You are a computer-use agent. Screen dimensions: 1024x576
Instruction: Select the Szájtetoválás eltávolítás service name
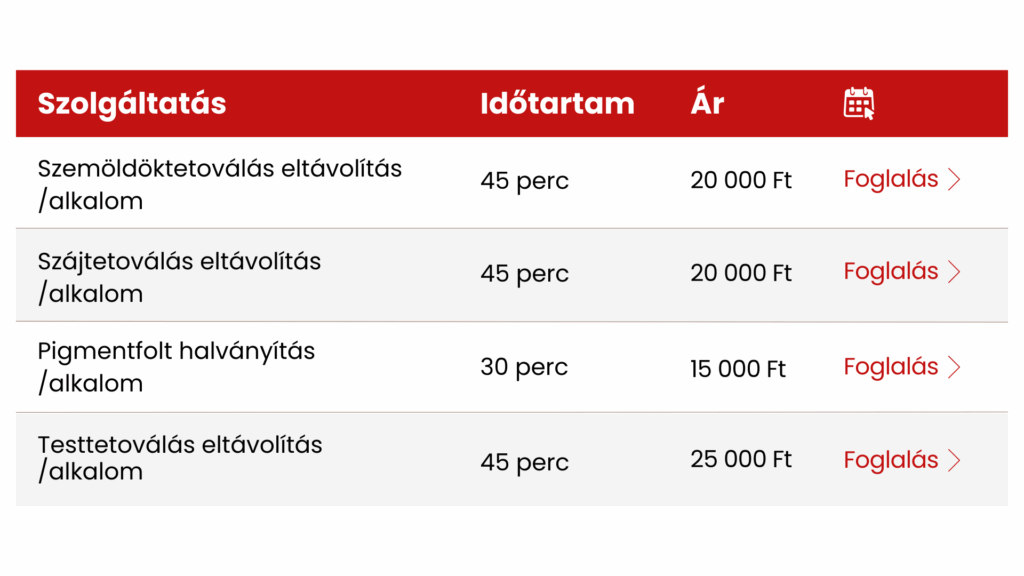(179, 262)
